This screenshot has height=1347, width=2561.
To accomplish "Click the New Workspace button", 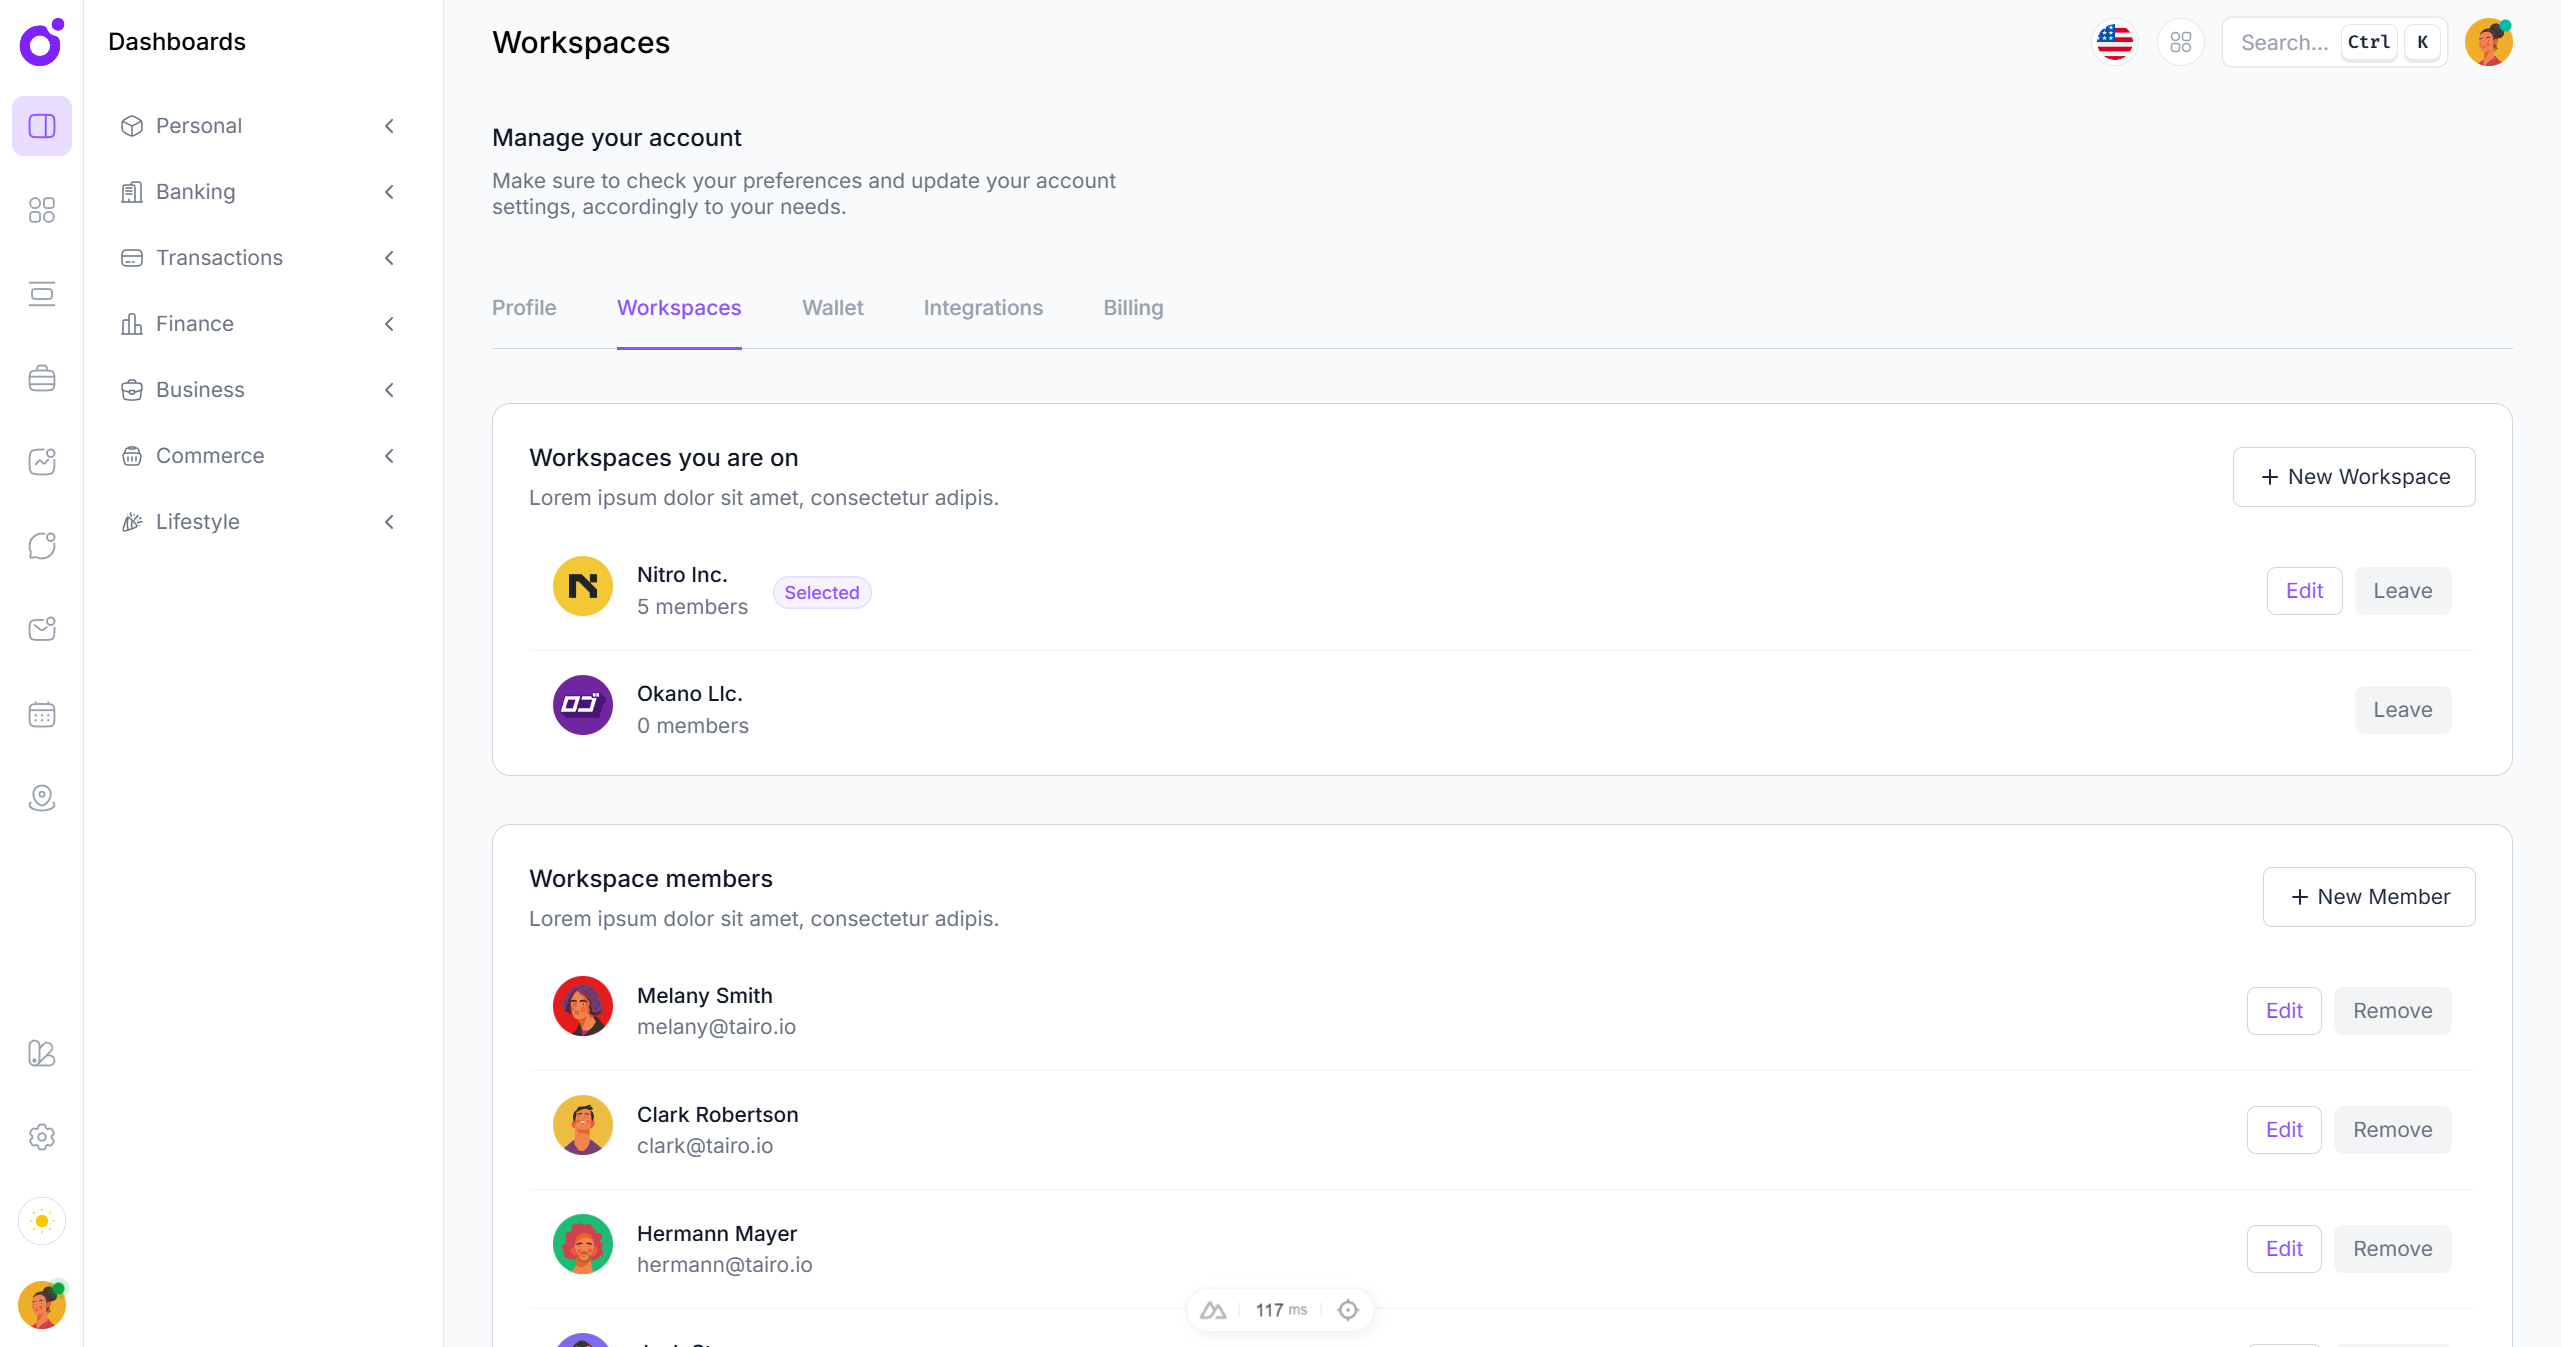I will coord(2353,477).
